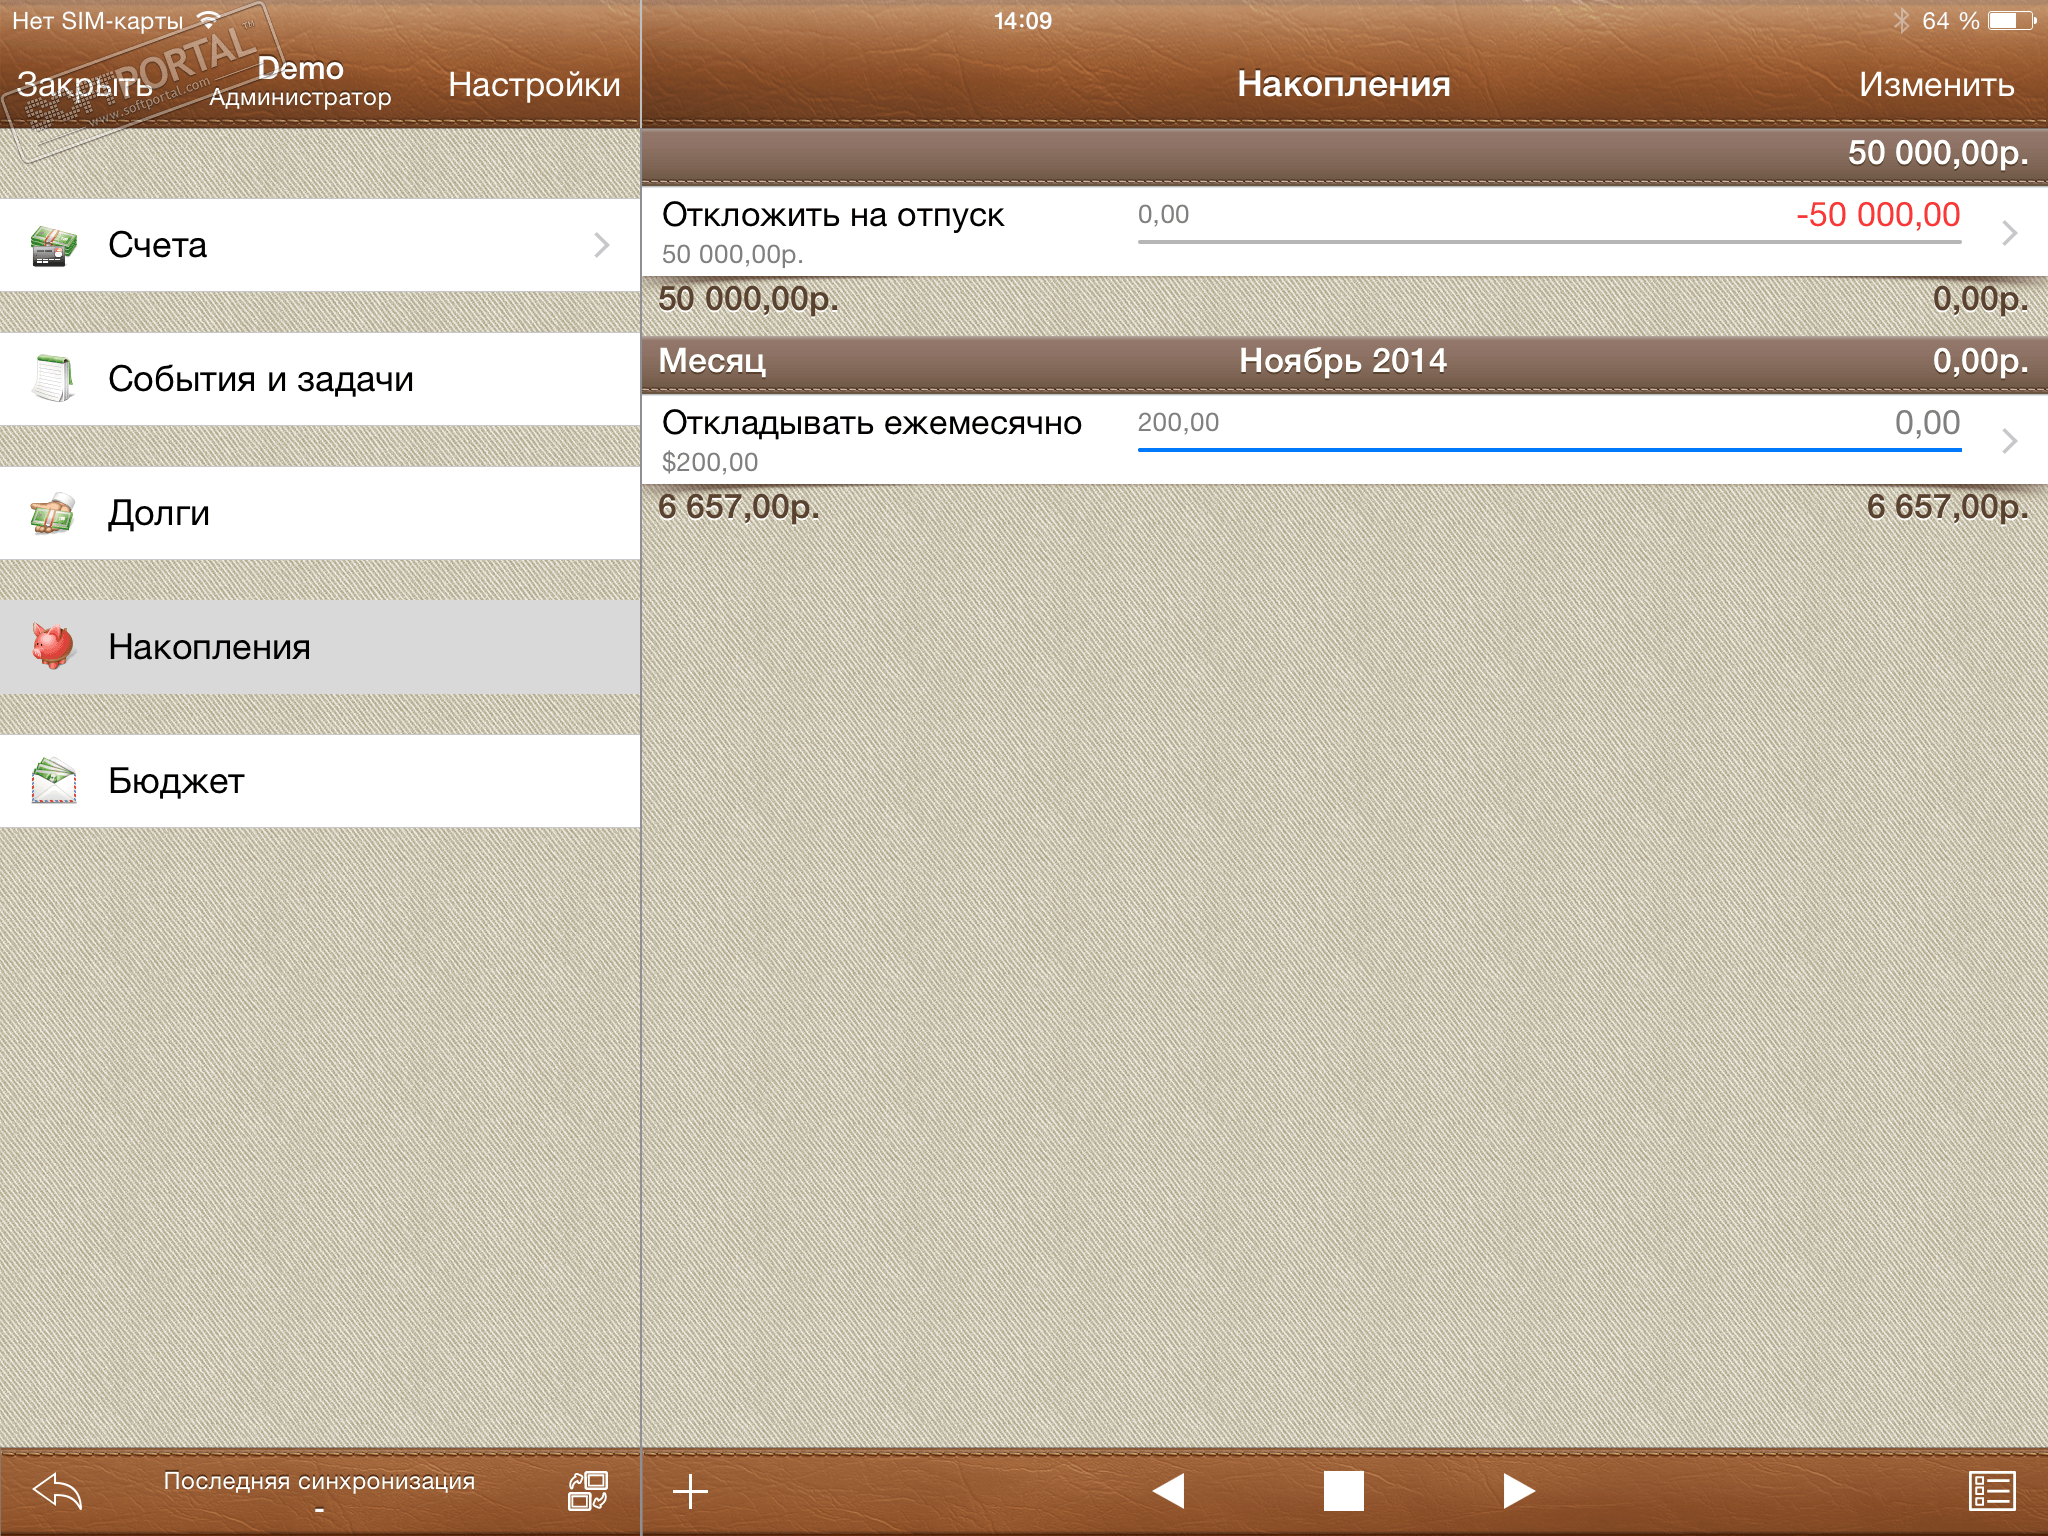Go to previous period with left arrow
Viewport: 2048px width, 1536px height.
tap(1168, 1491)
